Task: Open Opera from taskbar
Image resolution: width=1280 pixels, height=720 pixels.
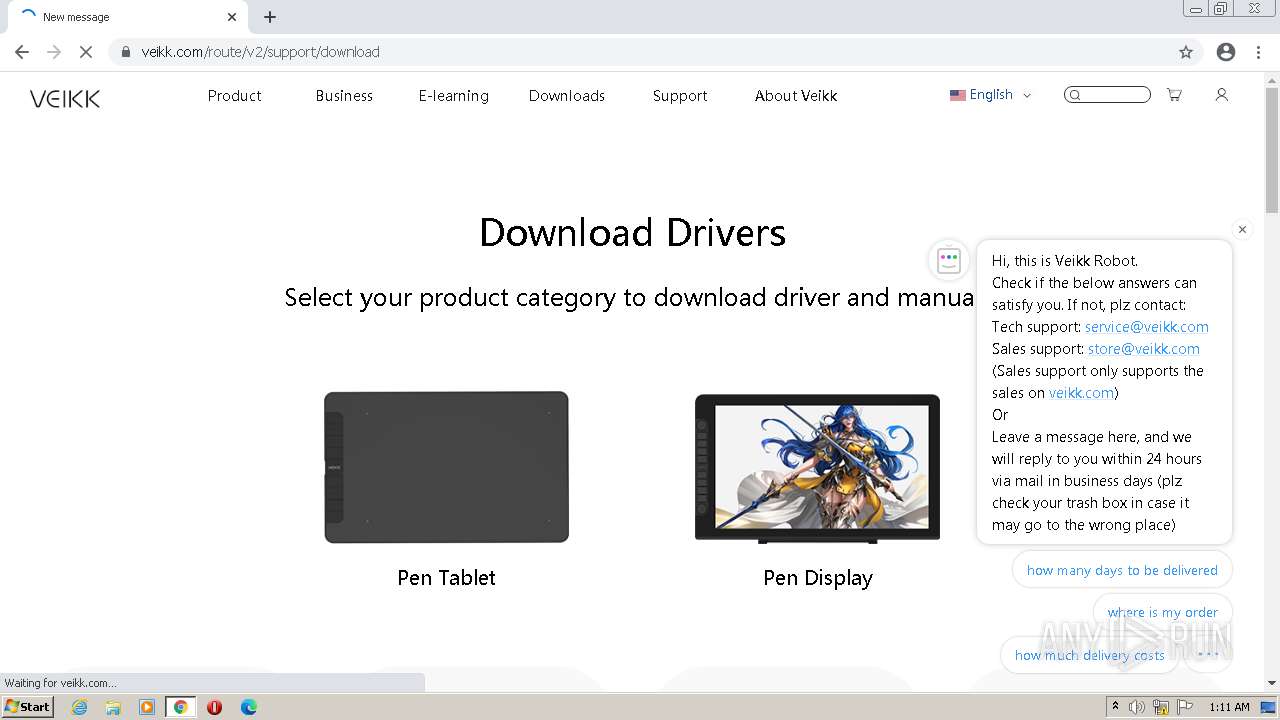Action: 214,707
